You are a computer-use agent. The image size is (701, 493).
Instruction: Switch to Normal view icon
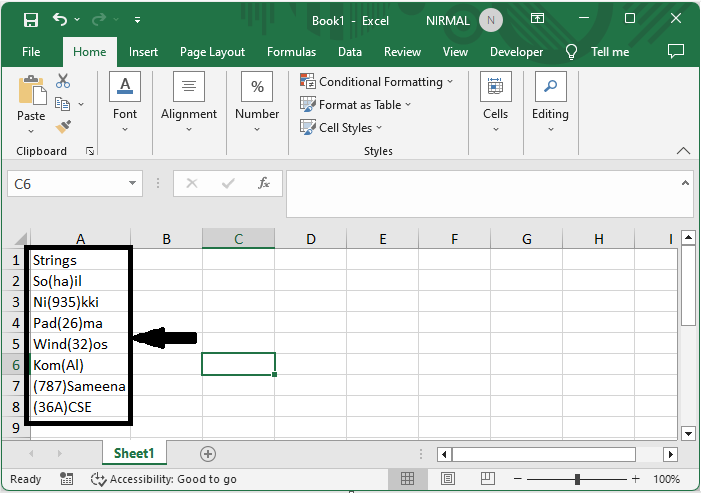407,479
